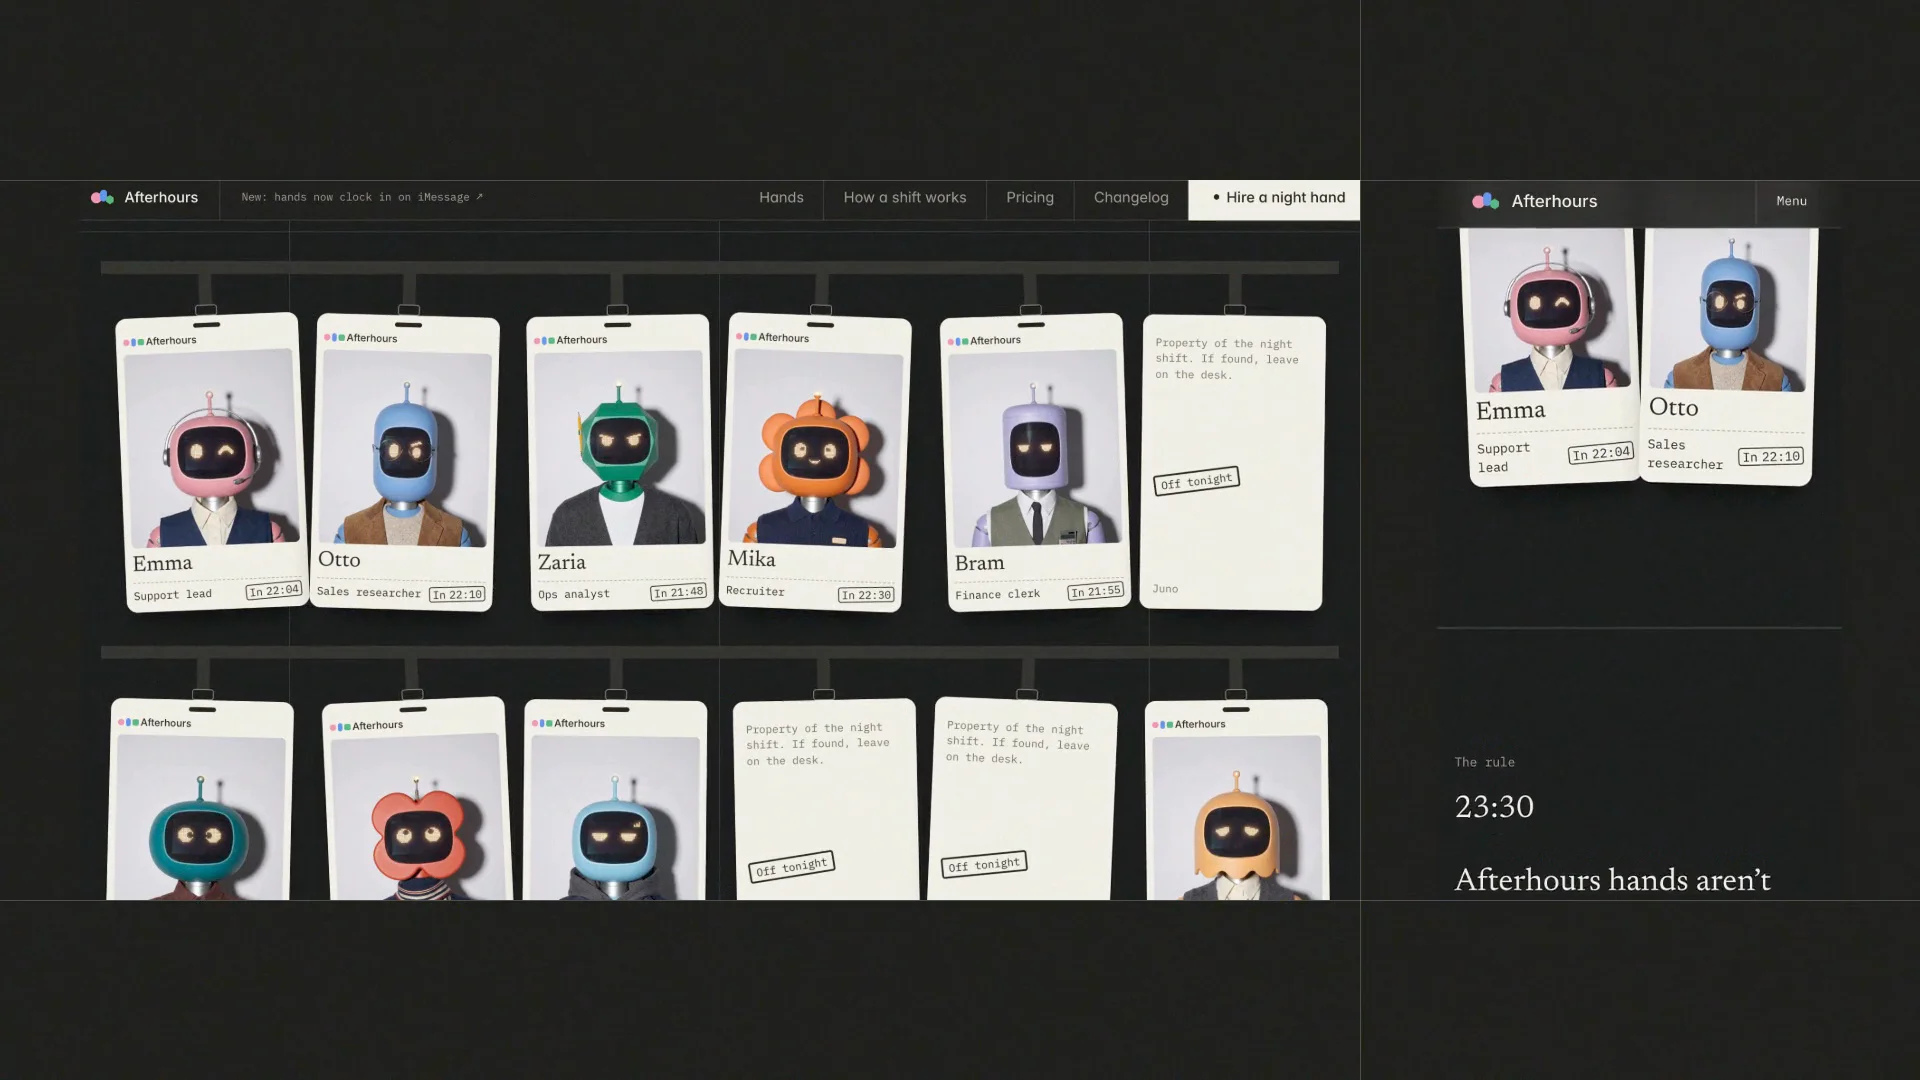
Task: Click the In 22:04 tag on desktop Emma card
Action: [x=274, y=591]
